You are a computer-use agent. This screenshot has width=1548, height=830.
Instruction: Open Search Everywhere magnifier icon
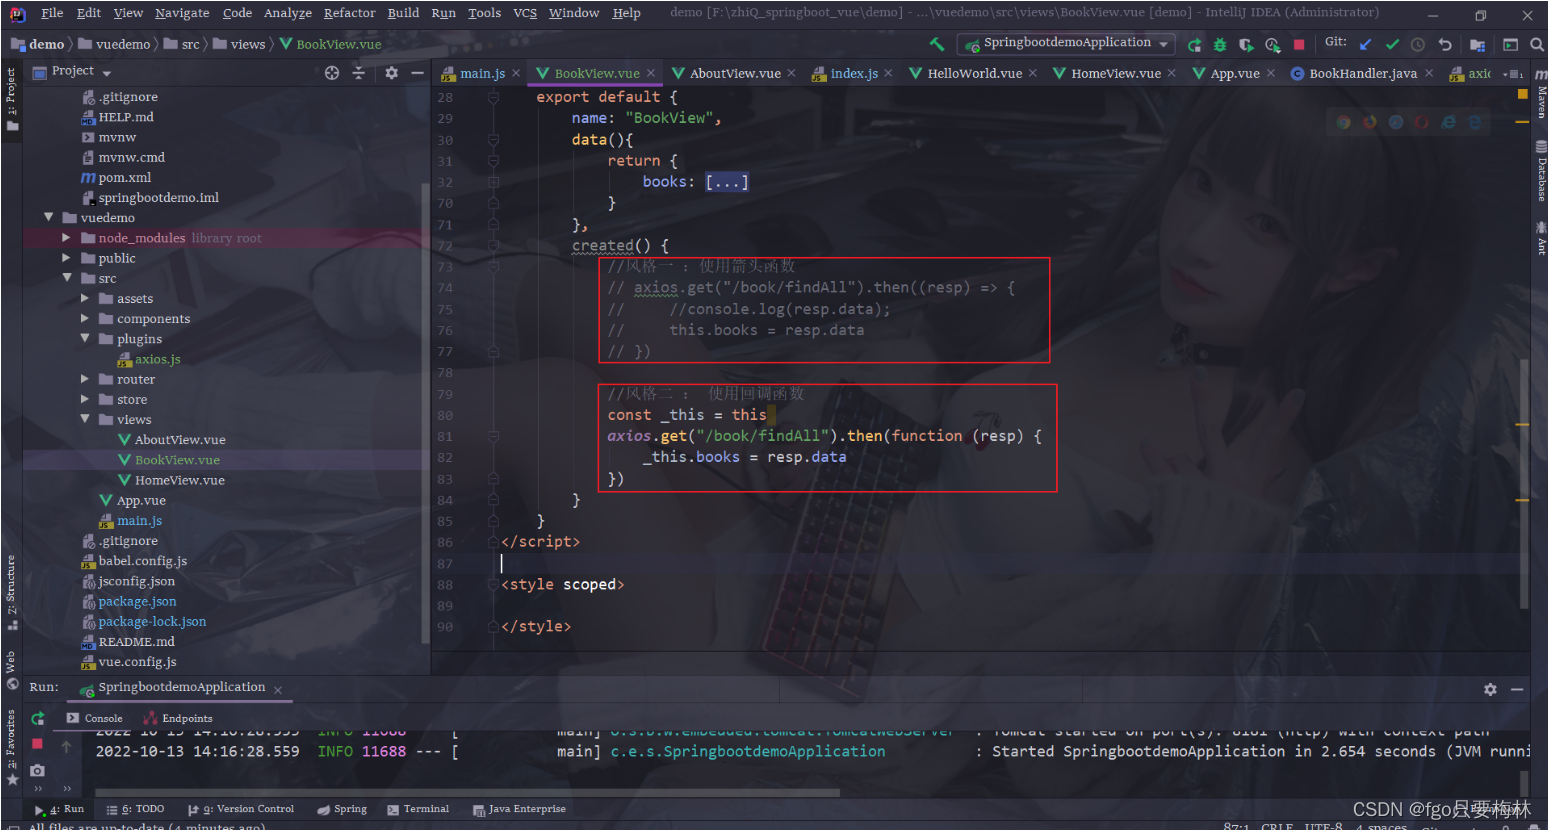(1537, 44)
